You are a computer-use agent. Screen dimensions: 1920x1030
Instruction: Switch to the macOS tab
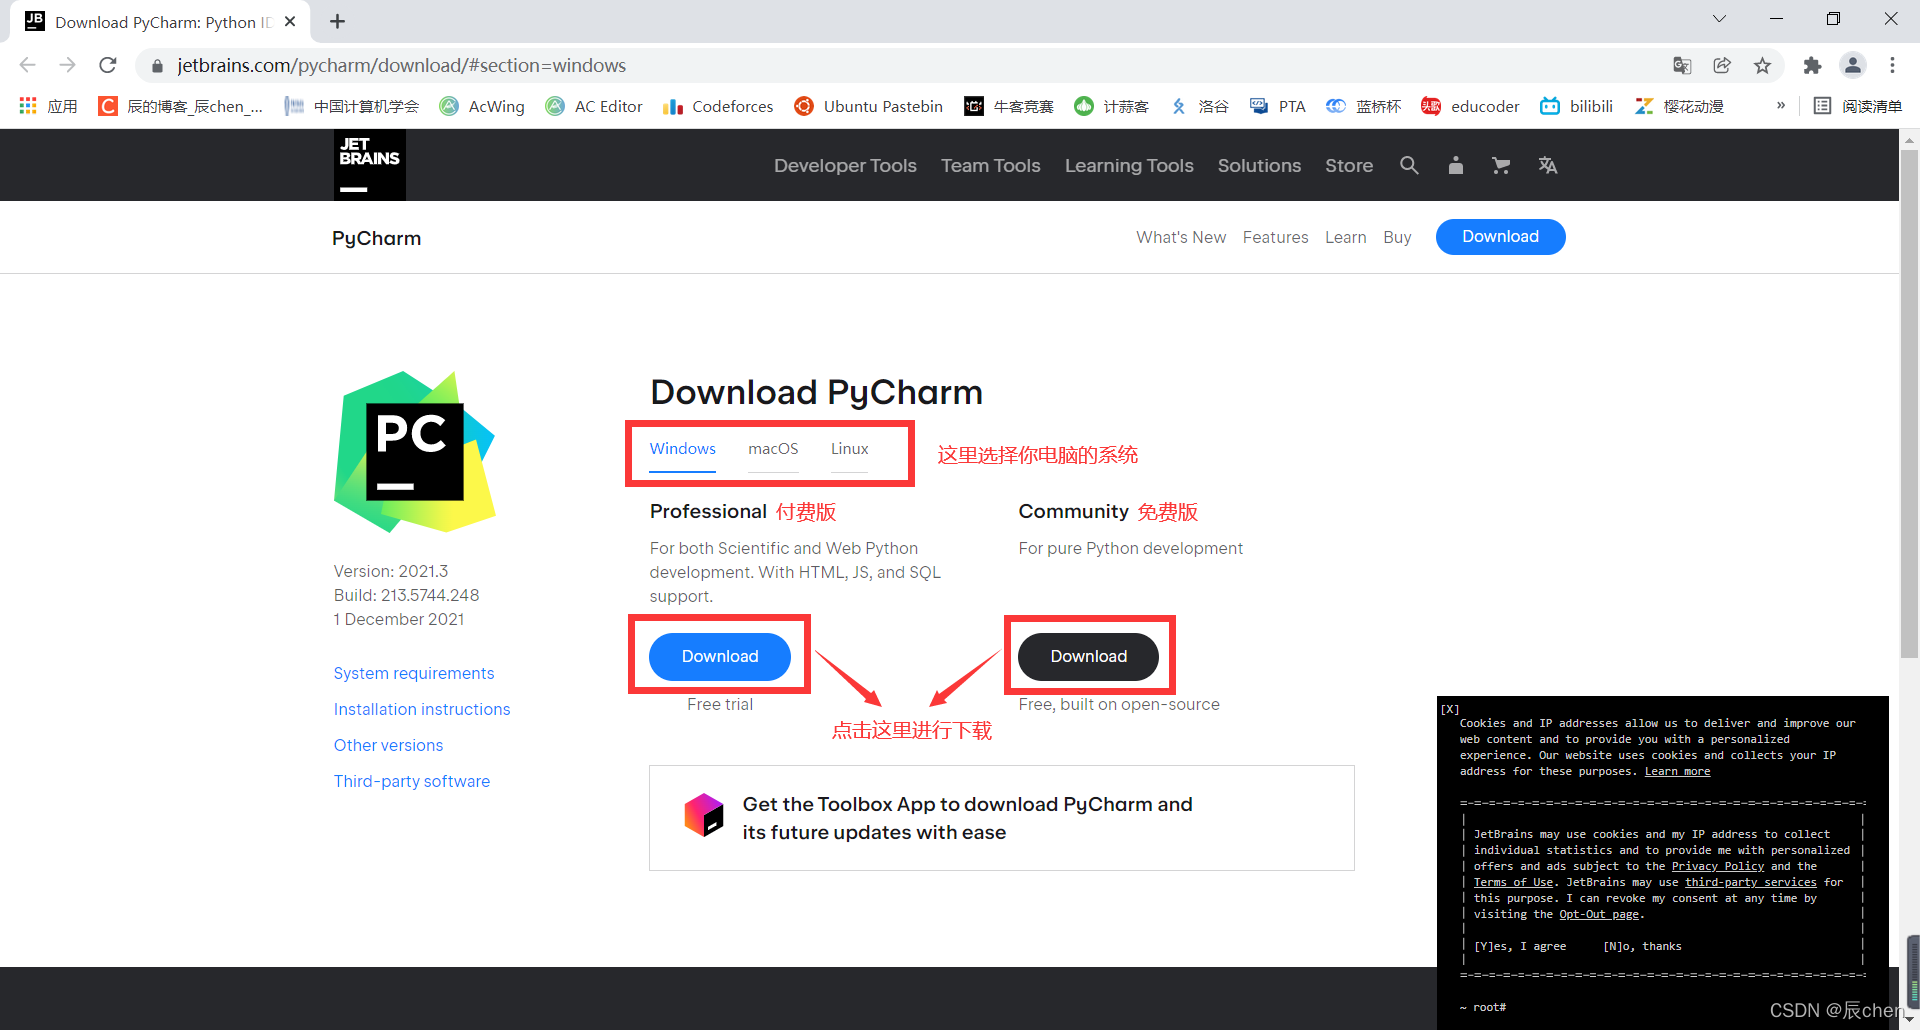click(x=772, y=449)
